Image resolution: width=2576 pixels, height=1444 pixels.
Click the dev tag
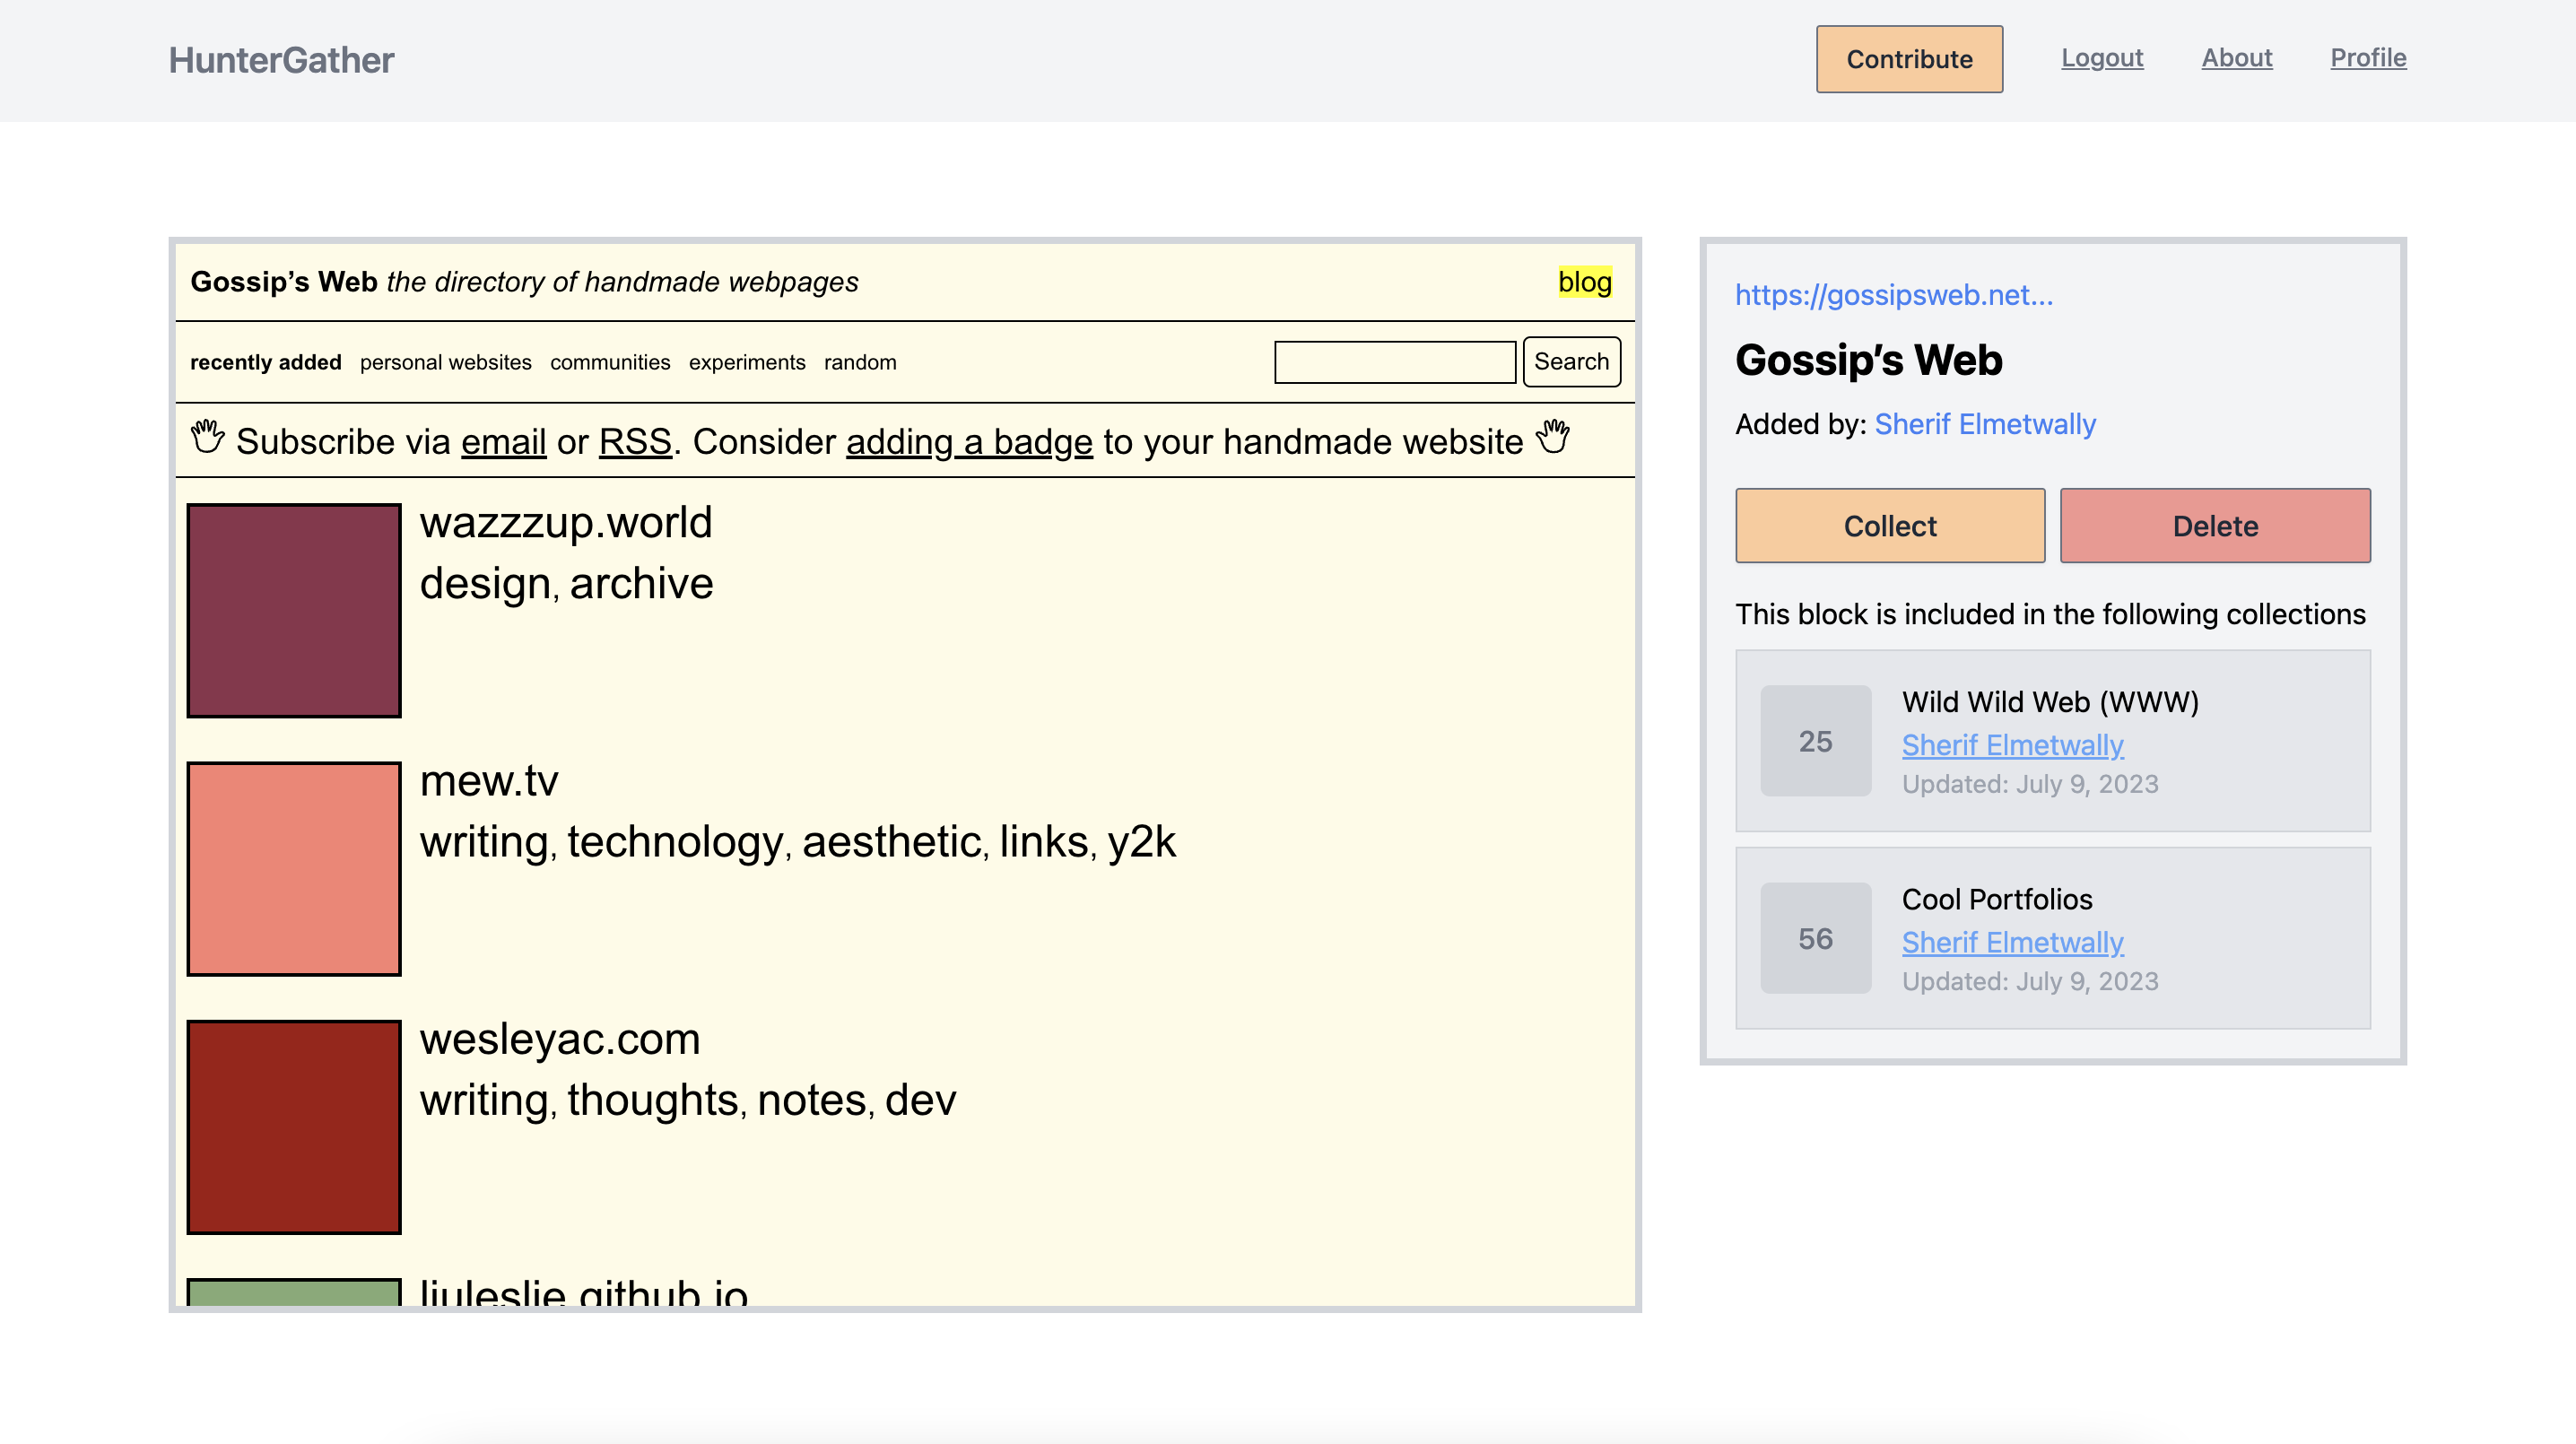(921, 1101)
